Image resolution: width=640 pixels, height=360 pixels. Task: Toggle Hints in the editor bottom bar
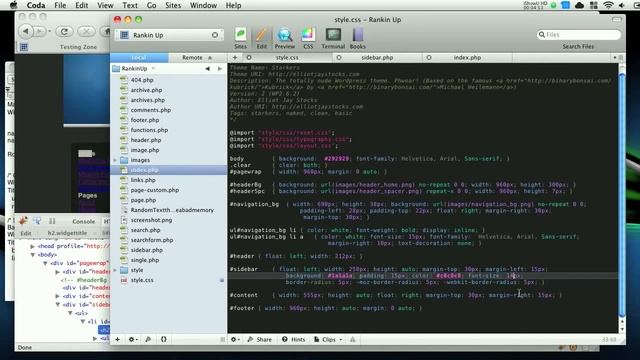(293, 339)
